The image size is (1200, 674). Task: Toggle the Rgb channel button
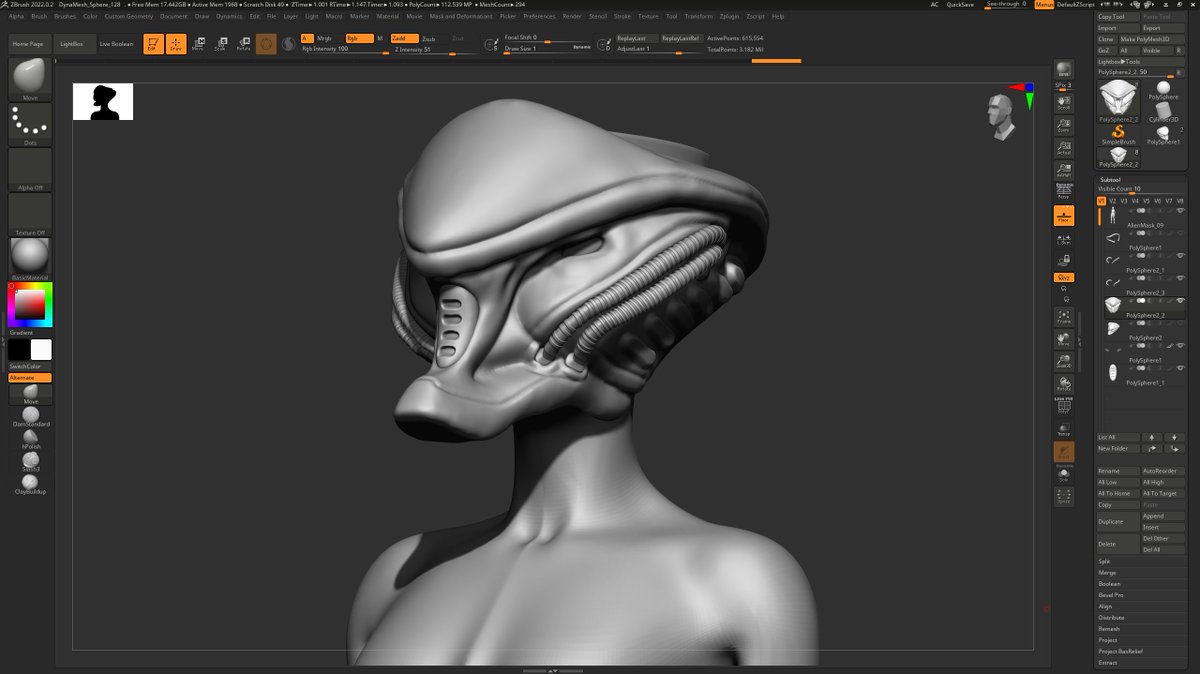tap(359, 38)
